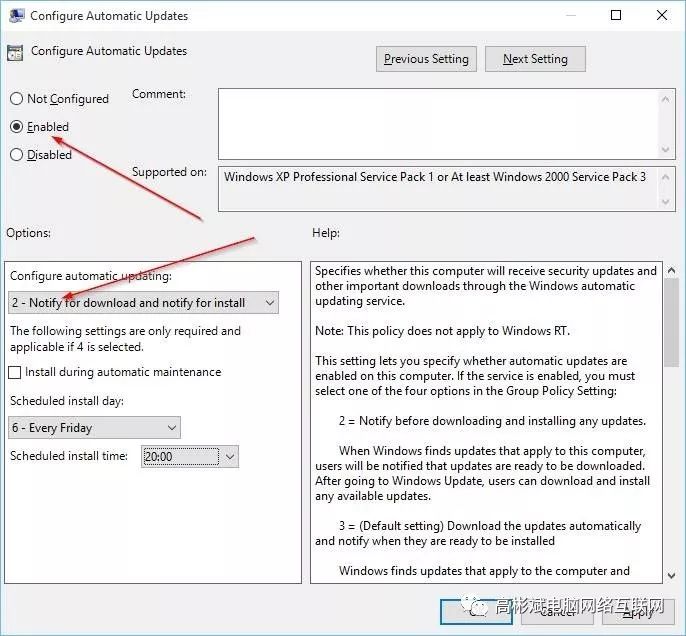Close the Configure Automatic Updates window
The image size is (686, 636).
coord(662,15)
